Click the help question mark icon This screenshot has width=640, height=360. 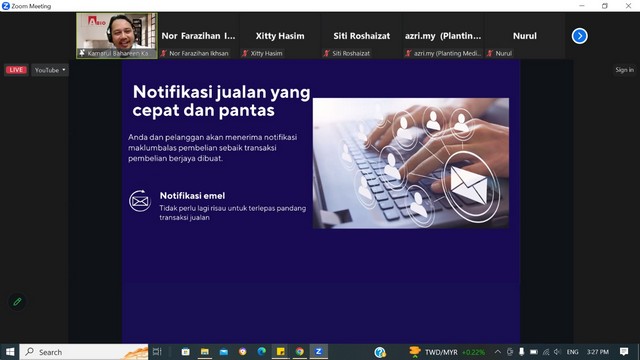[x=380, y=352]
